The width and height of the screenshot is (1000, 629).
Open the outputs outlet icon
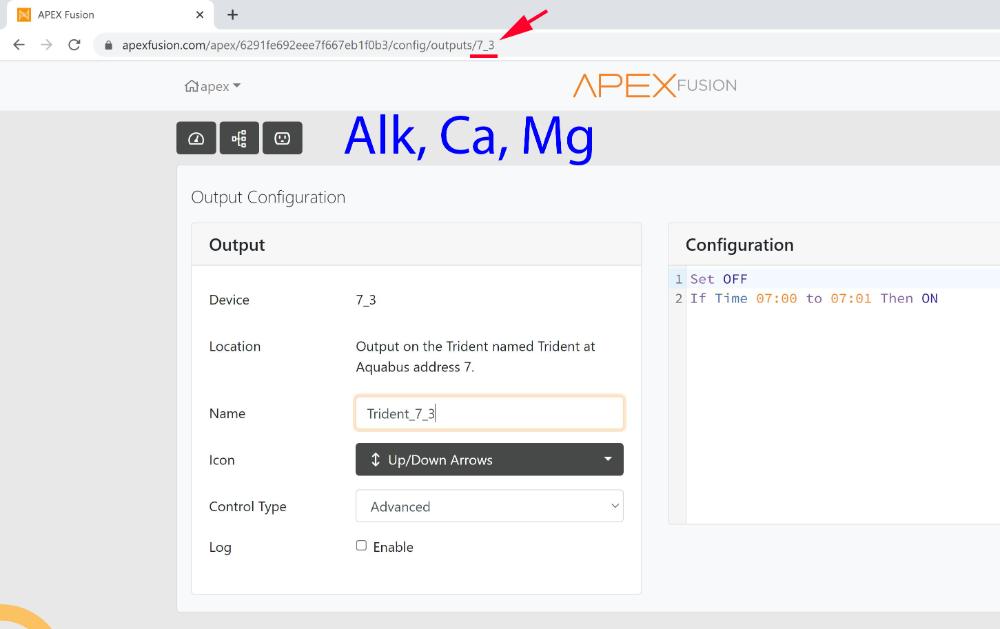pyautogui.click(x=283, y=138)
